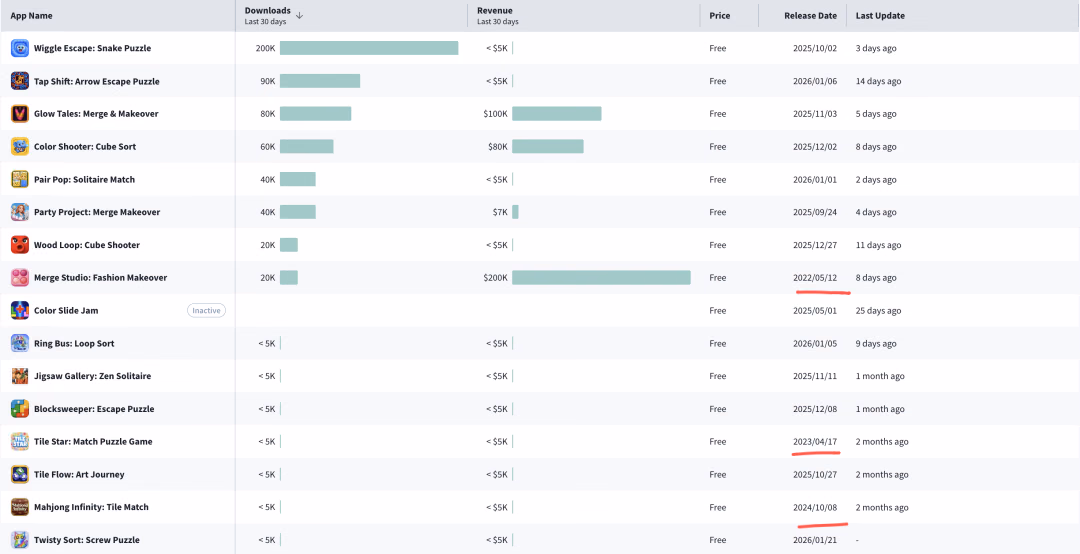The height and width of the screenshot is (554, 1080).
Task: Open the Glow Tales: Merge & Makeover link
Action: [96, 114]
